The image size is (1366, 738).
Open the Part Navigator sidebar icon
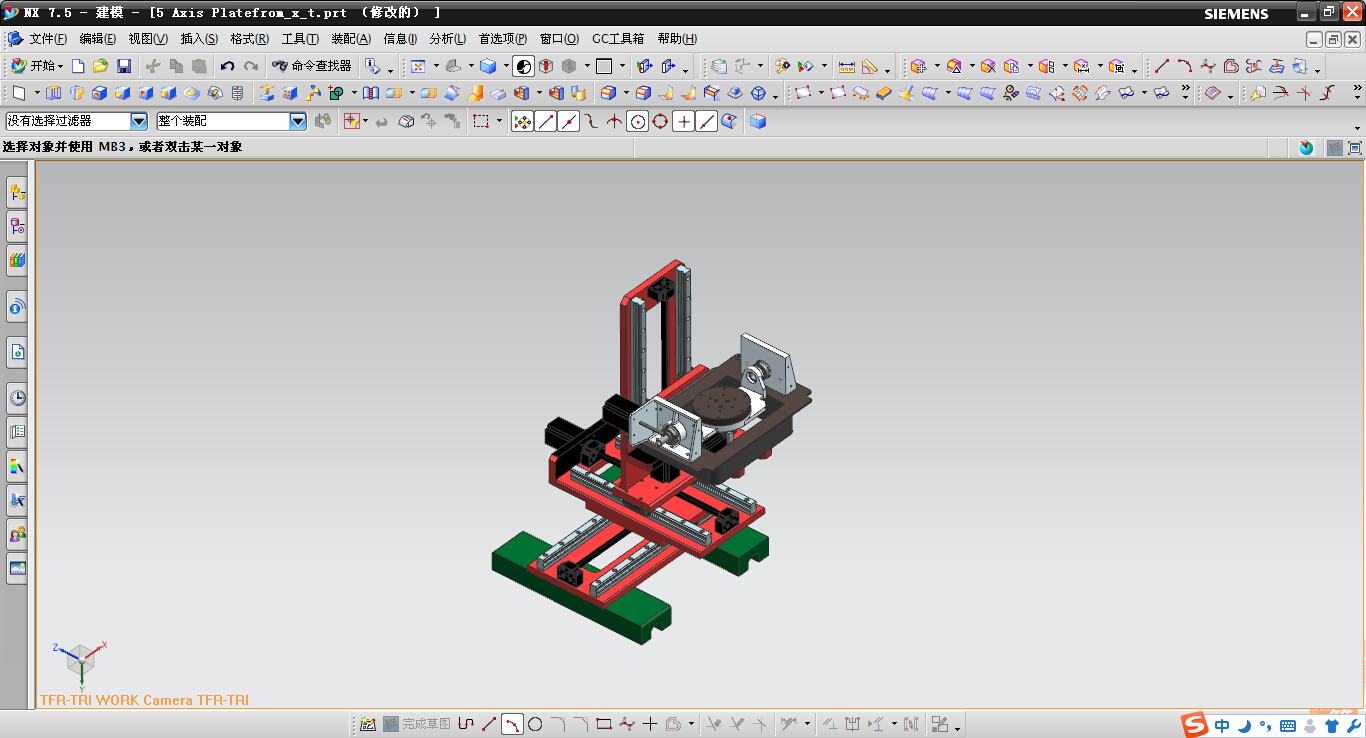[17, 226]
